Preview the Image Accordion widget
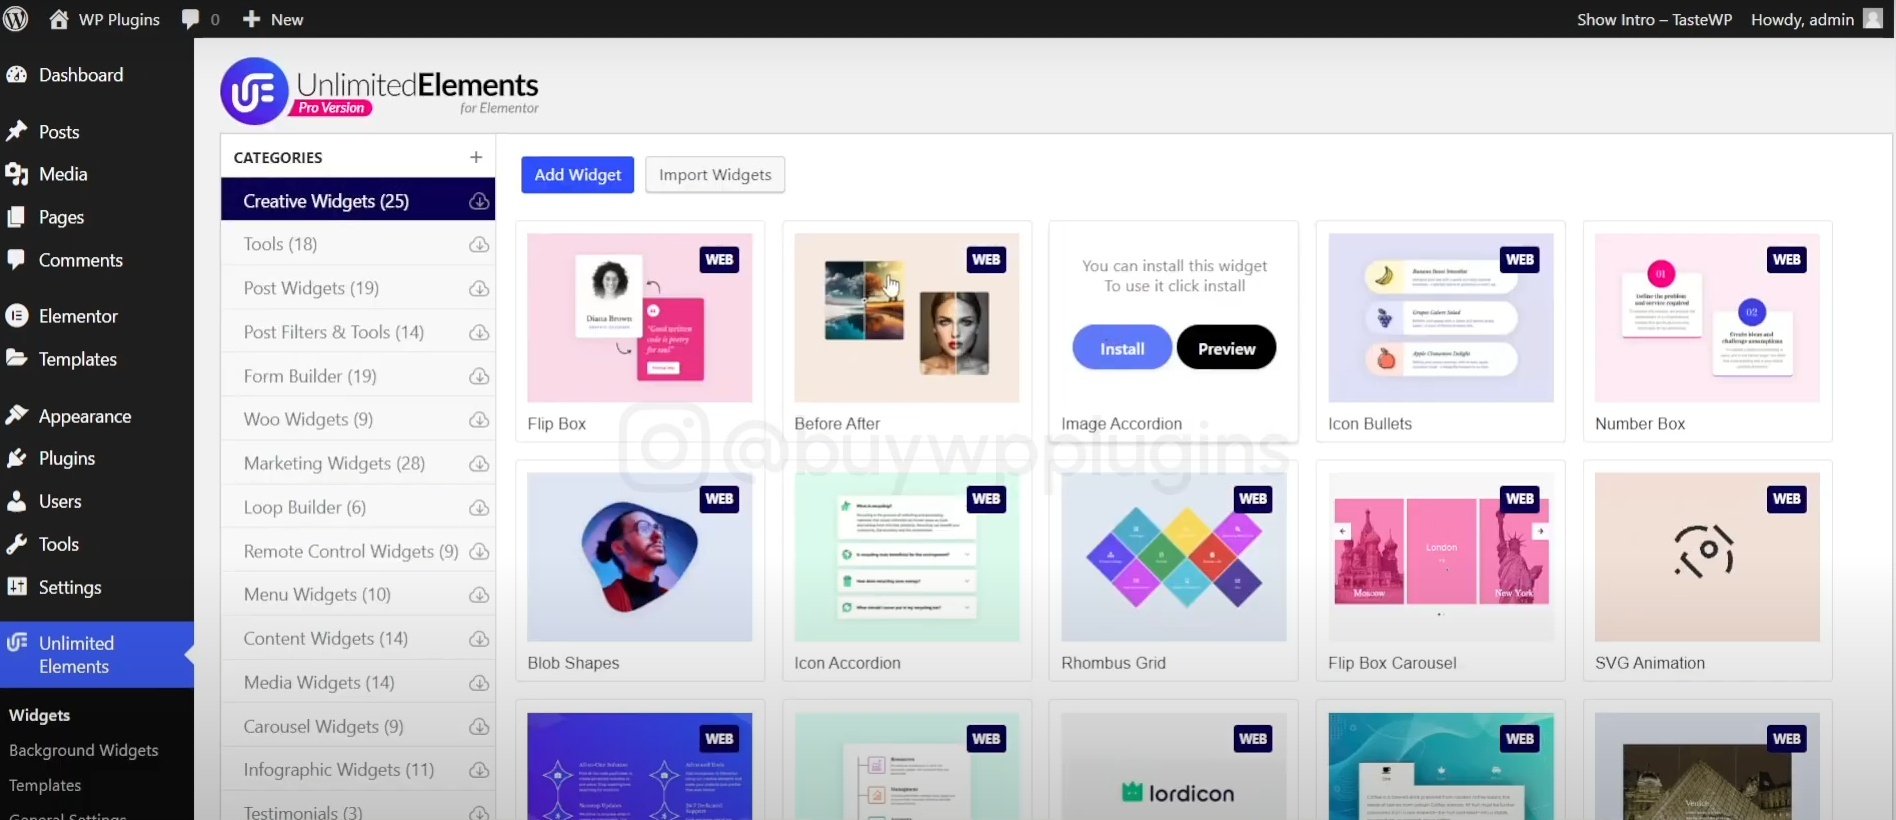The height and width of the screenshot is (820, 1896). [x=1226, y=348]
